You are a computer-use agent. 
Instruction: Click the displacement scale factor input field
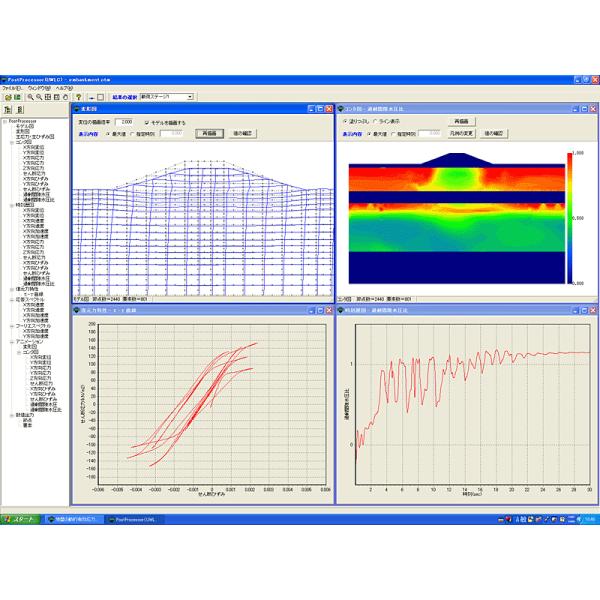click(x=124, y=122)
